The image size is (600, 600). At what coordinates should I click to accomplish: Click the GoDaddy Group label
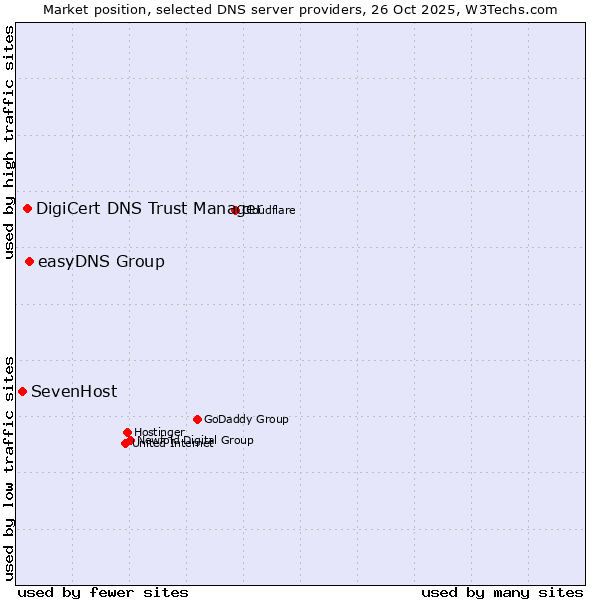click(x=246, y=419)
